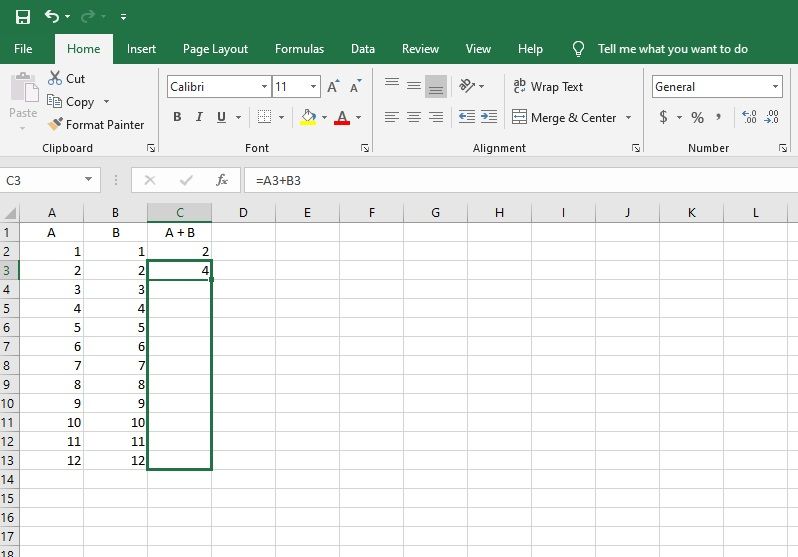Image resolution: width=798 pixels, height=557 pixels.
Task: Activate the Format Painter
Action: tap(96, 125)
